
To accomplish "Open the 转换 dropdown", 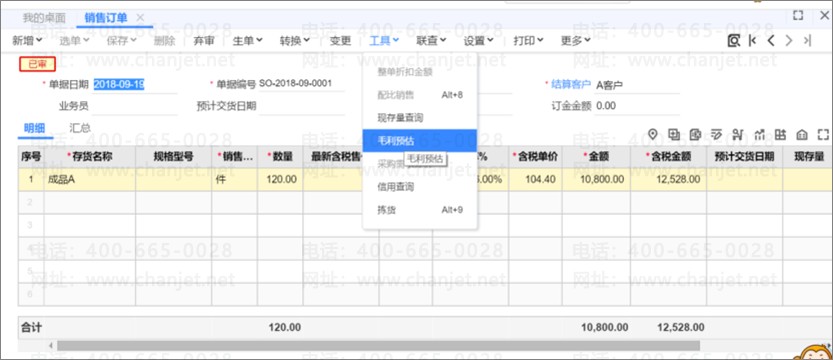I will [295, 40].
